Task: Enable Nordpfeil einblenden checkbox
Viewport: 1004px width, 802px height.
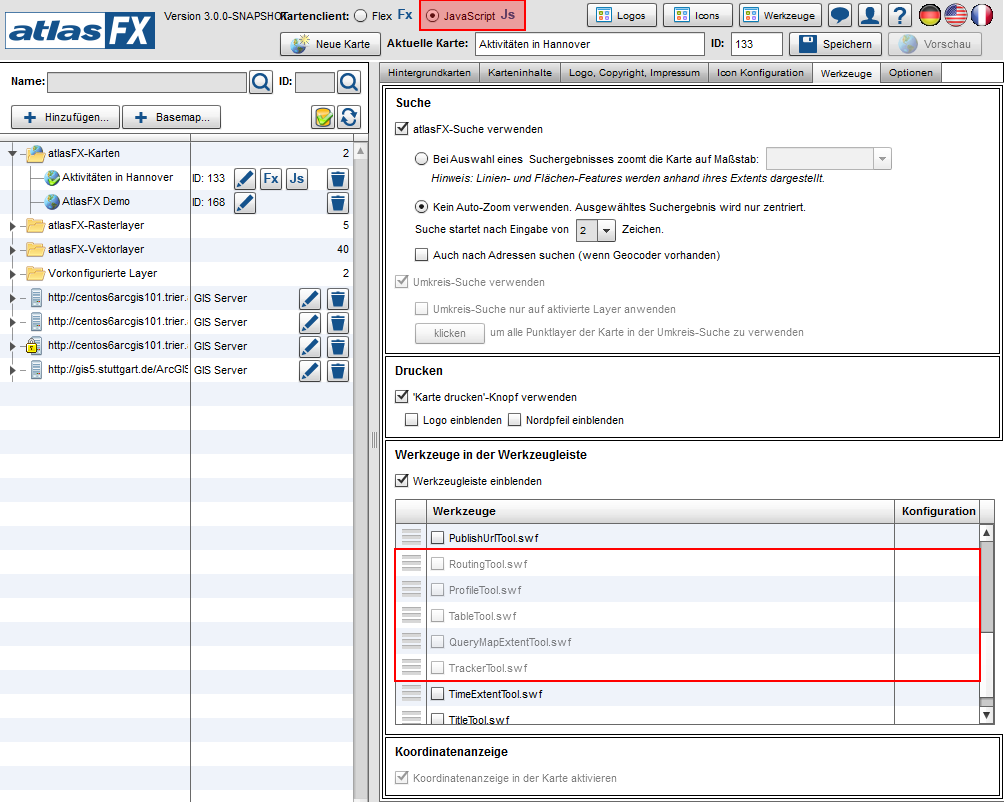Action: click(x=514, y=420)
